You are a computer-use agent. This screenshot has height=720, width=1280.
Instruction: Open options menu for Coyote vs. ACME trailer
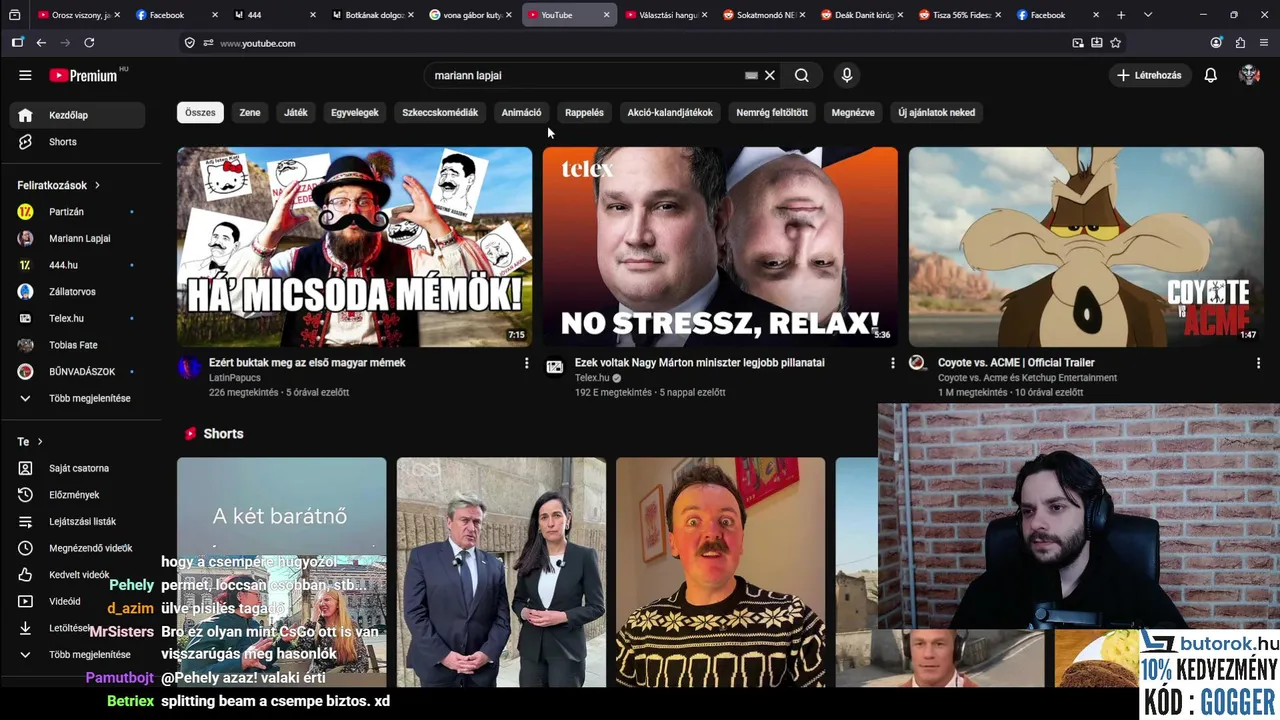[x=1258, y=363]
